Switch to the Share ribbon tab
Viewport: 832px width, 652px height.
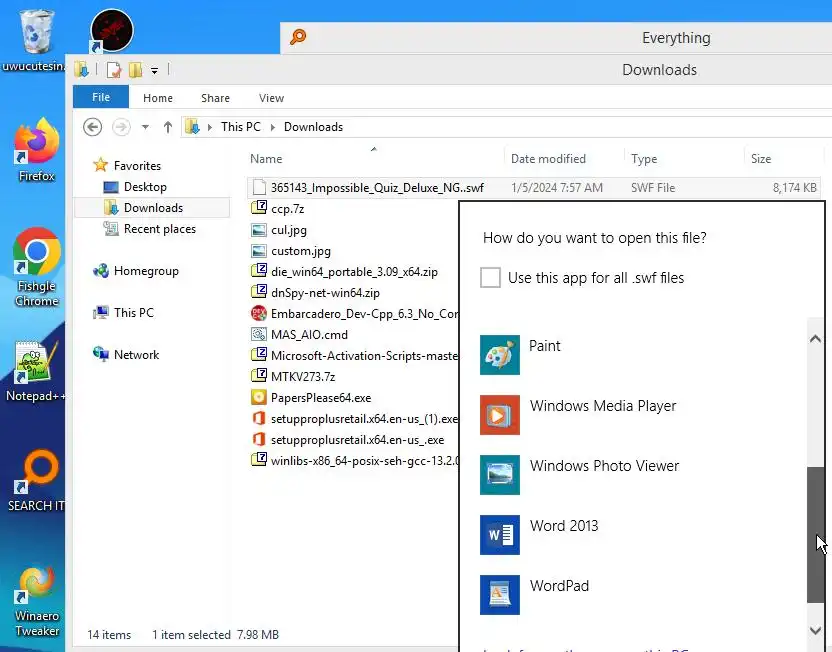point(215,98)
